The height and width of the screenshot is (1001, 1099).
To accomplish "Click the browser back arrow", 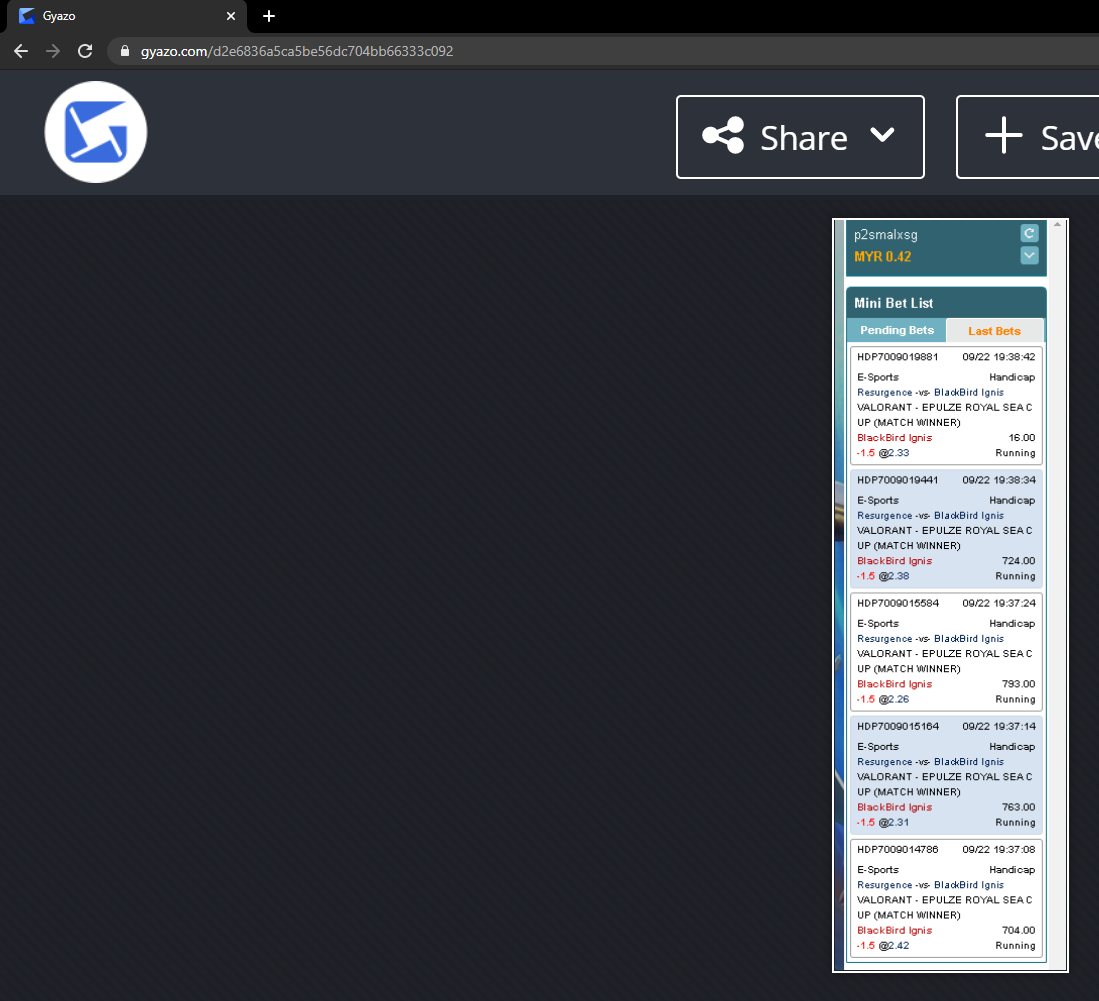I will 21,51.
